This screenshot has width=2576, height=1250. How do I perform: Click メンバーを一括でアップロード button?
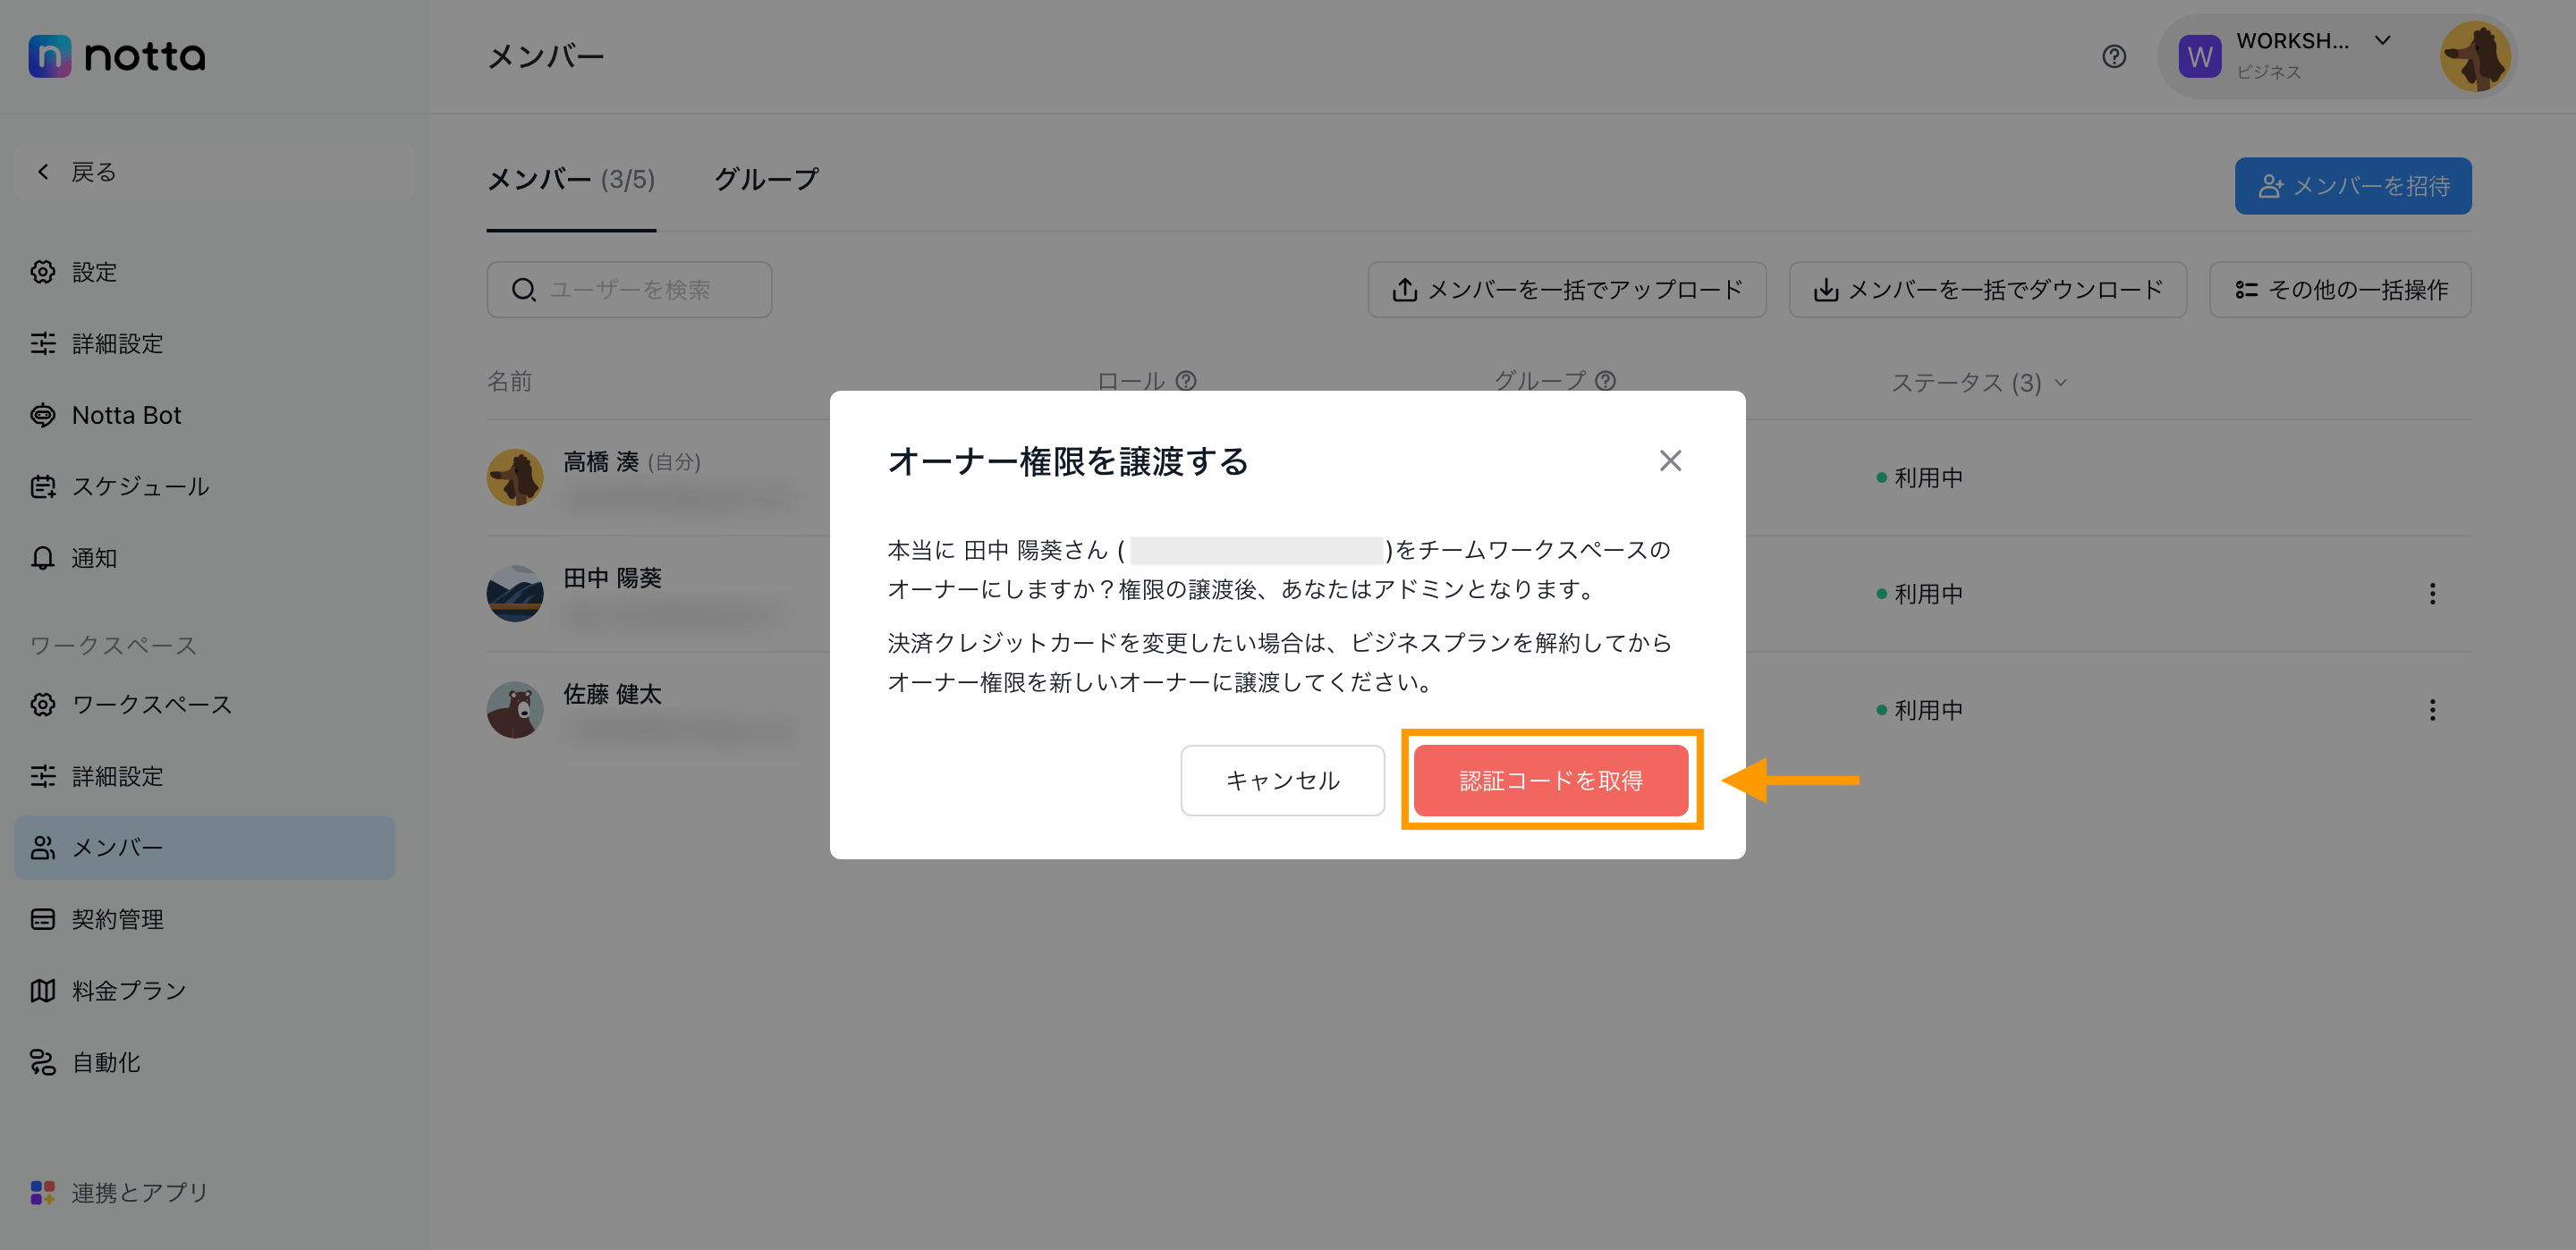coord(1567,290)
